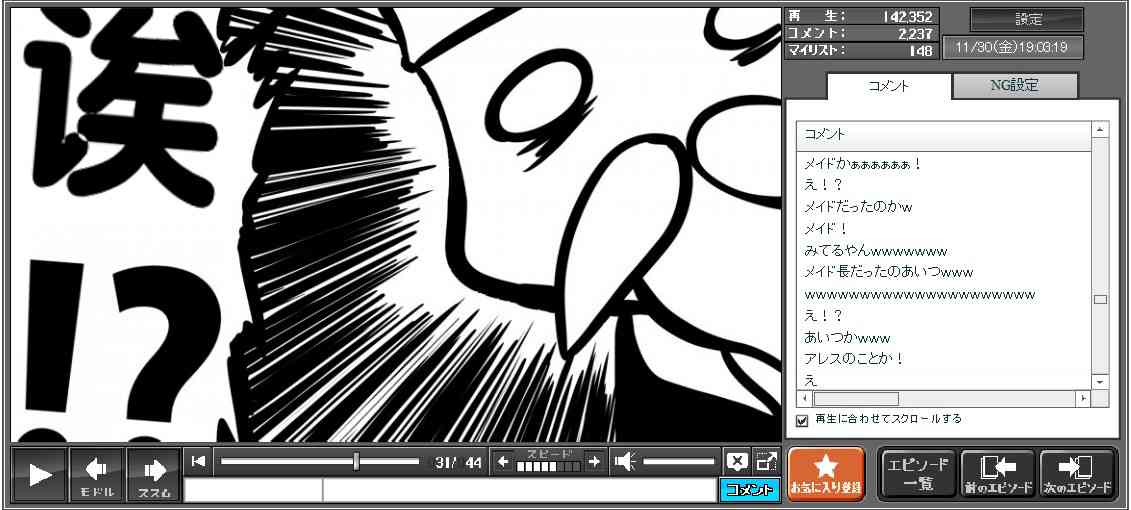
Task: Increase playback speed with right arrow
Action: [x=594, y=461]
